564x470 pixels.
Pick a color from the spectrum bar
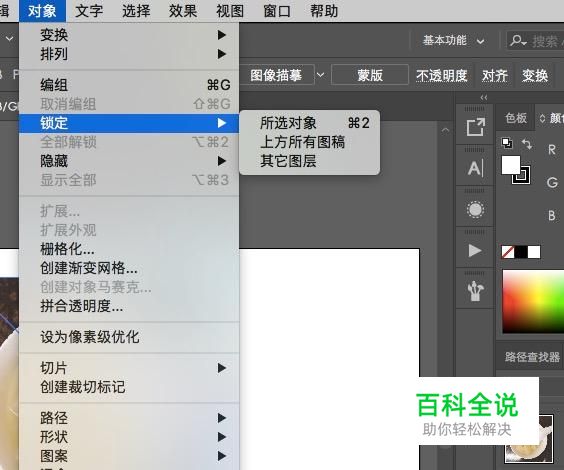[x=533, y=301]
